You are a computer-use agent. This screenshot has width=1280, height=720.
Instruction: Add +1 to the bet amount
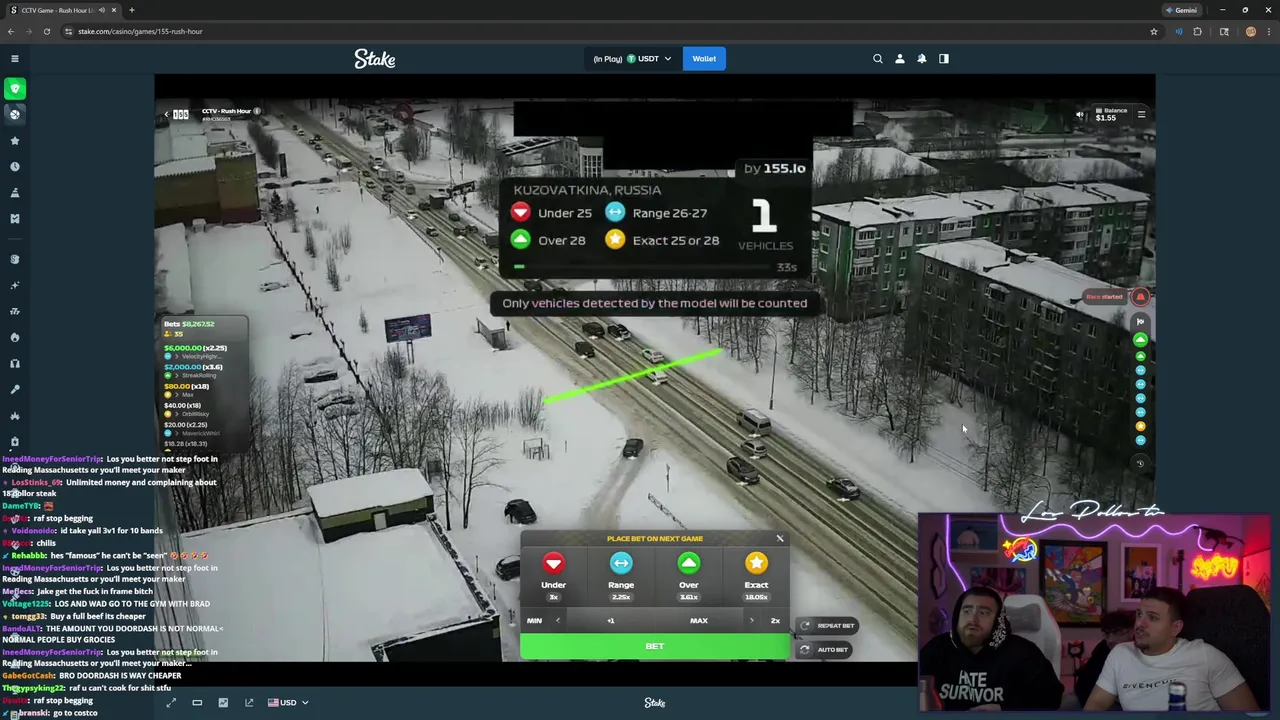click(x=611, y=621)
